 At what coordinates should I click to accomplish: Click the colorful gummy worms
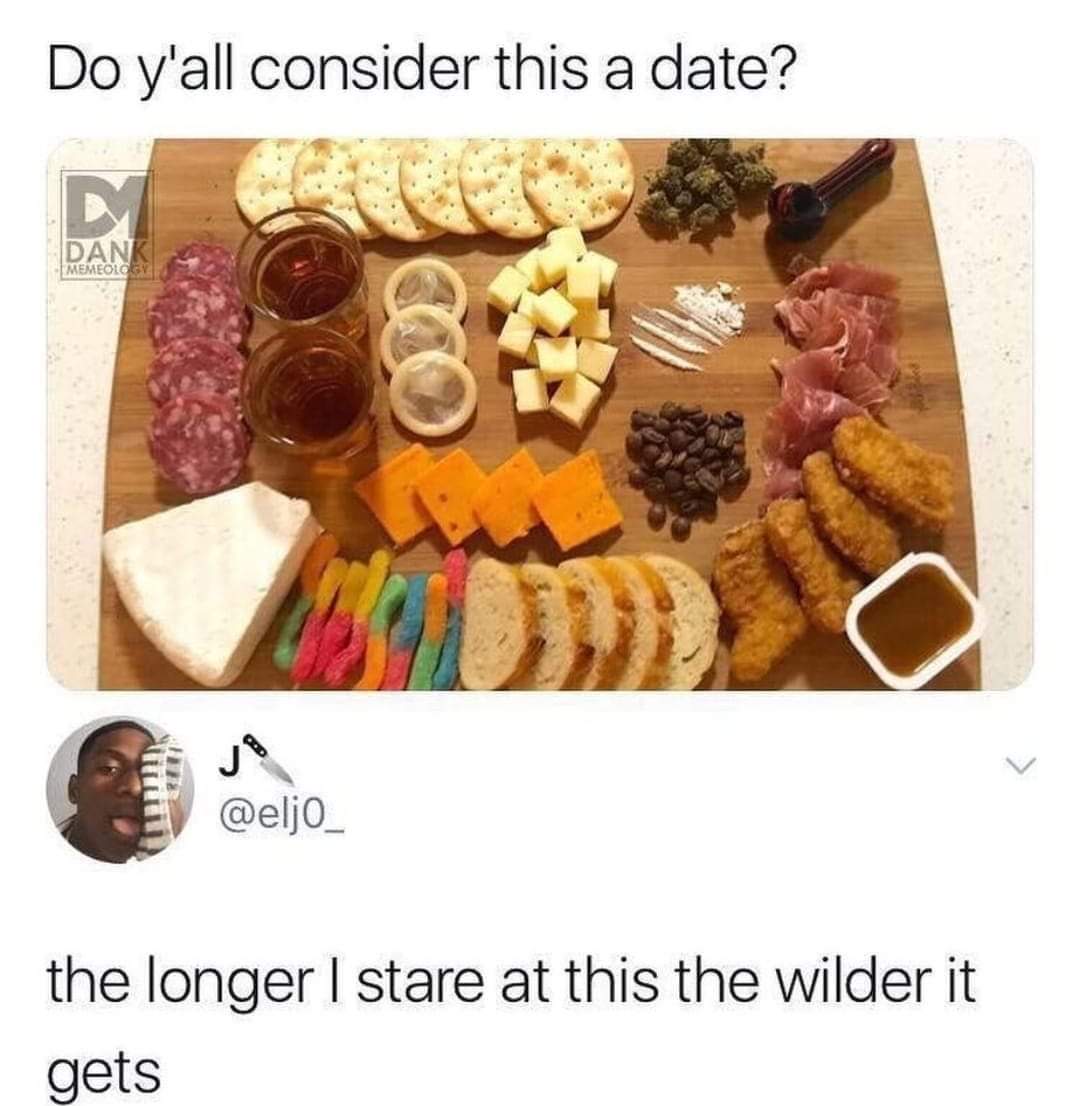click(x=384, y=611)
